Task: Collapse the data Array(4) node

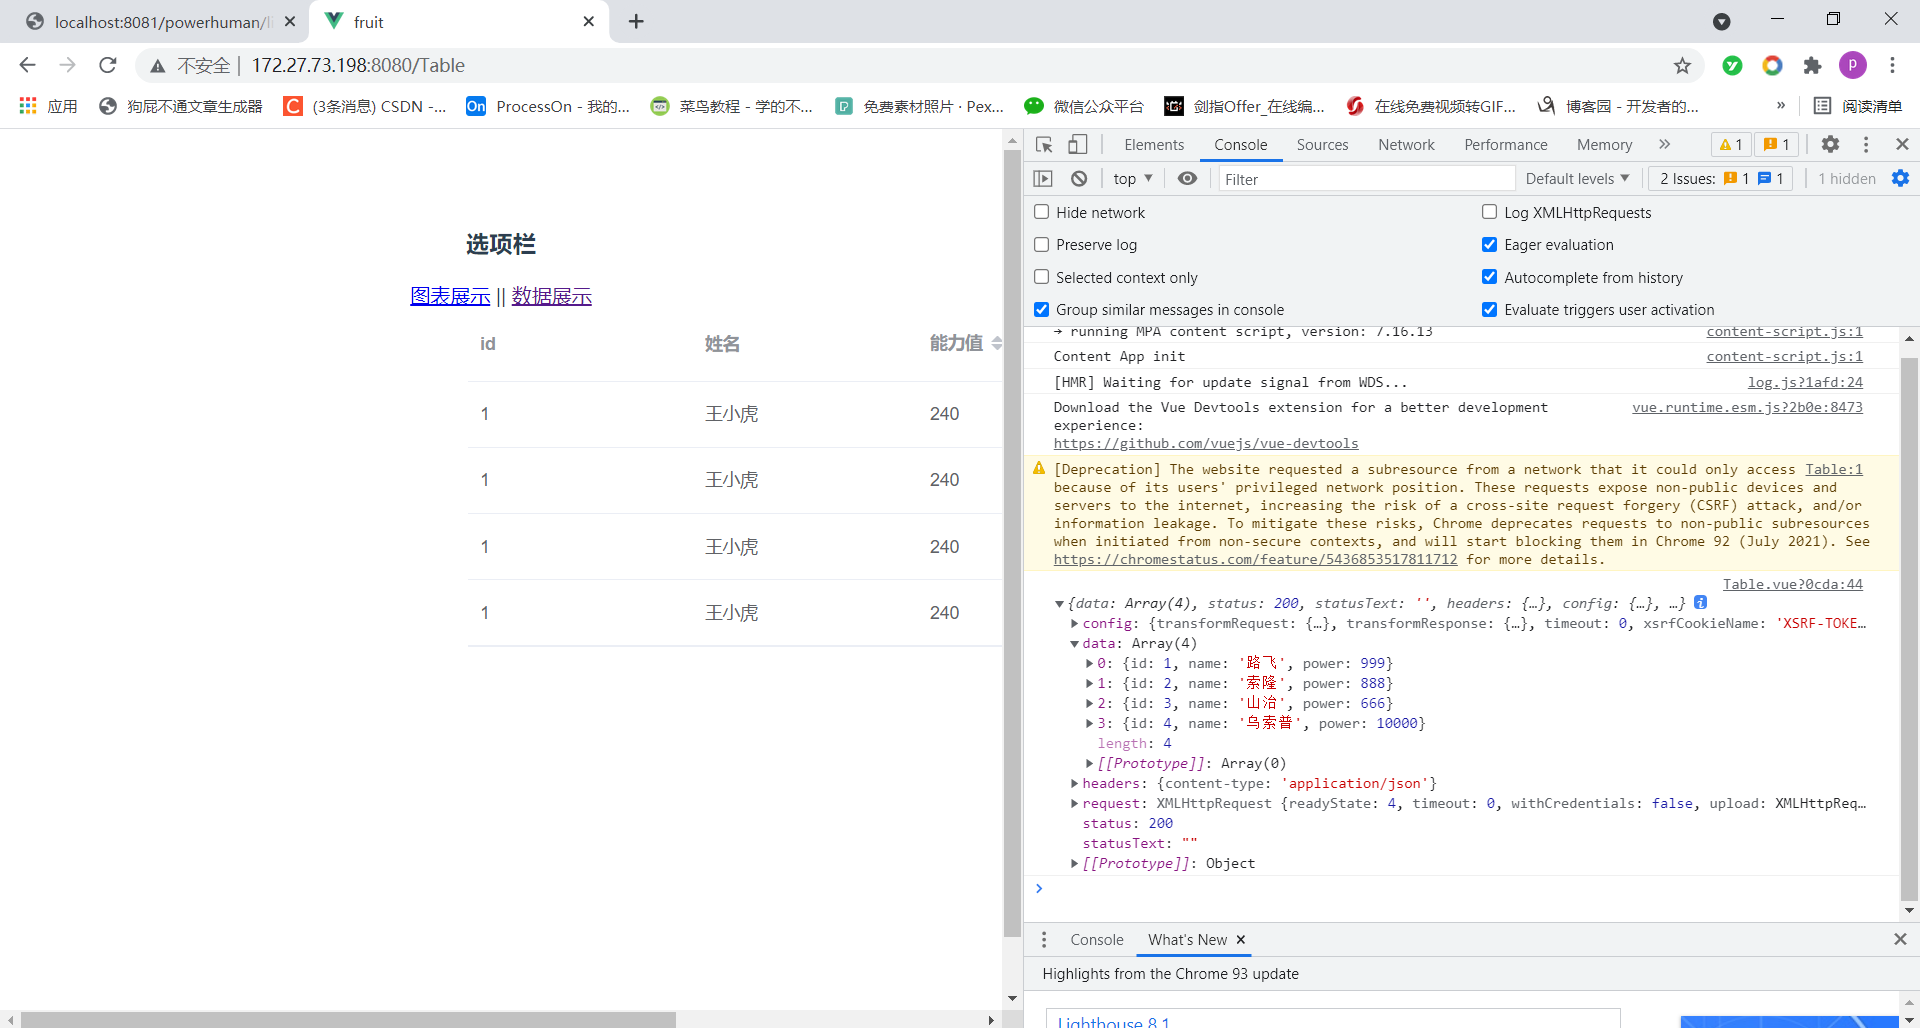Action: click(x=1075, y=643)
